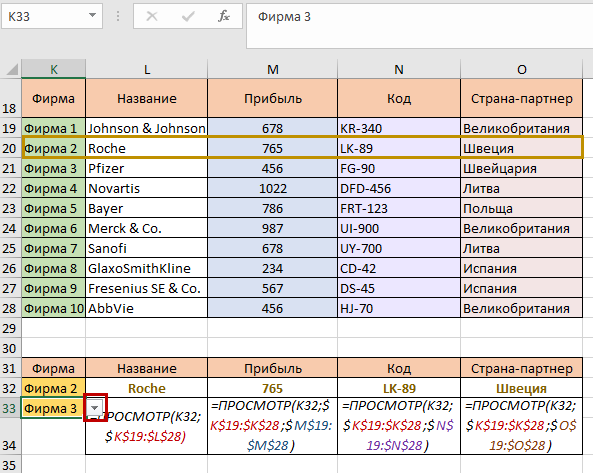Select column L header
The image size is (593, 473).
[x=147, y=69]
